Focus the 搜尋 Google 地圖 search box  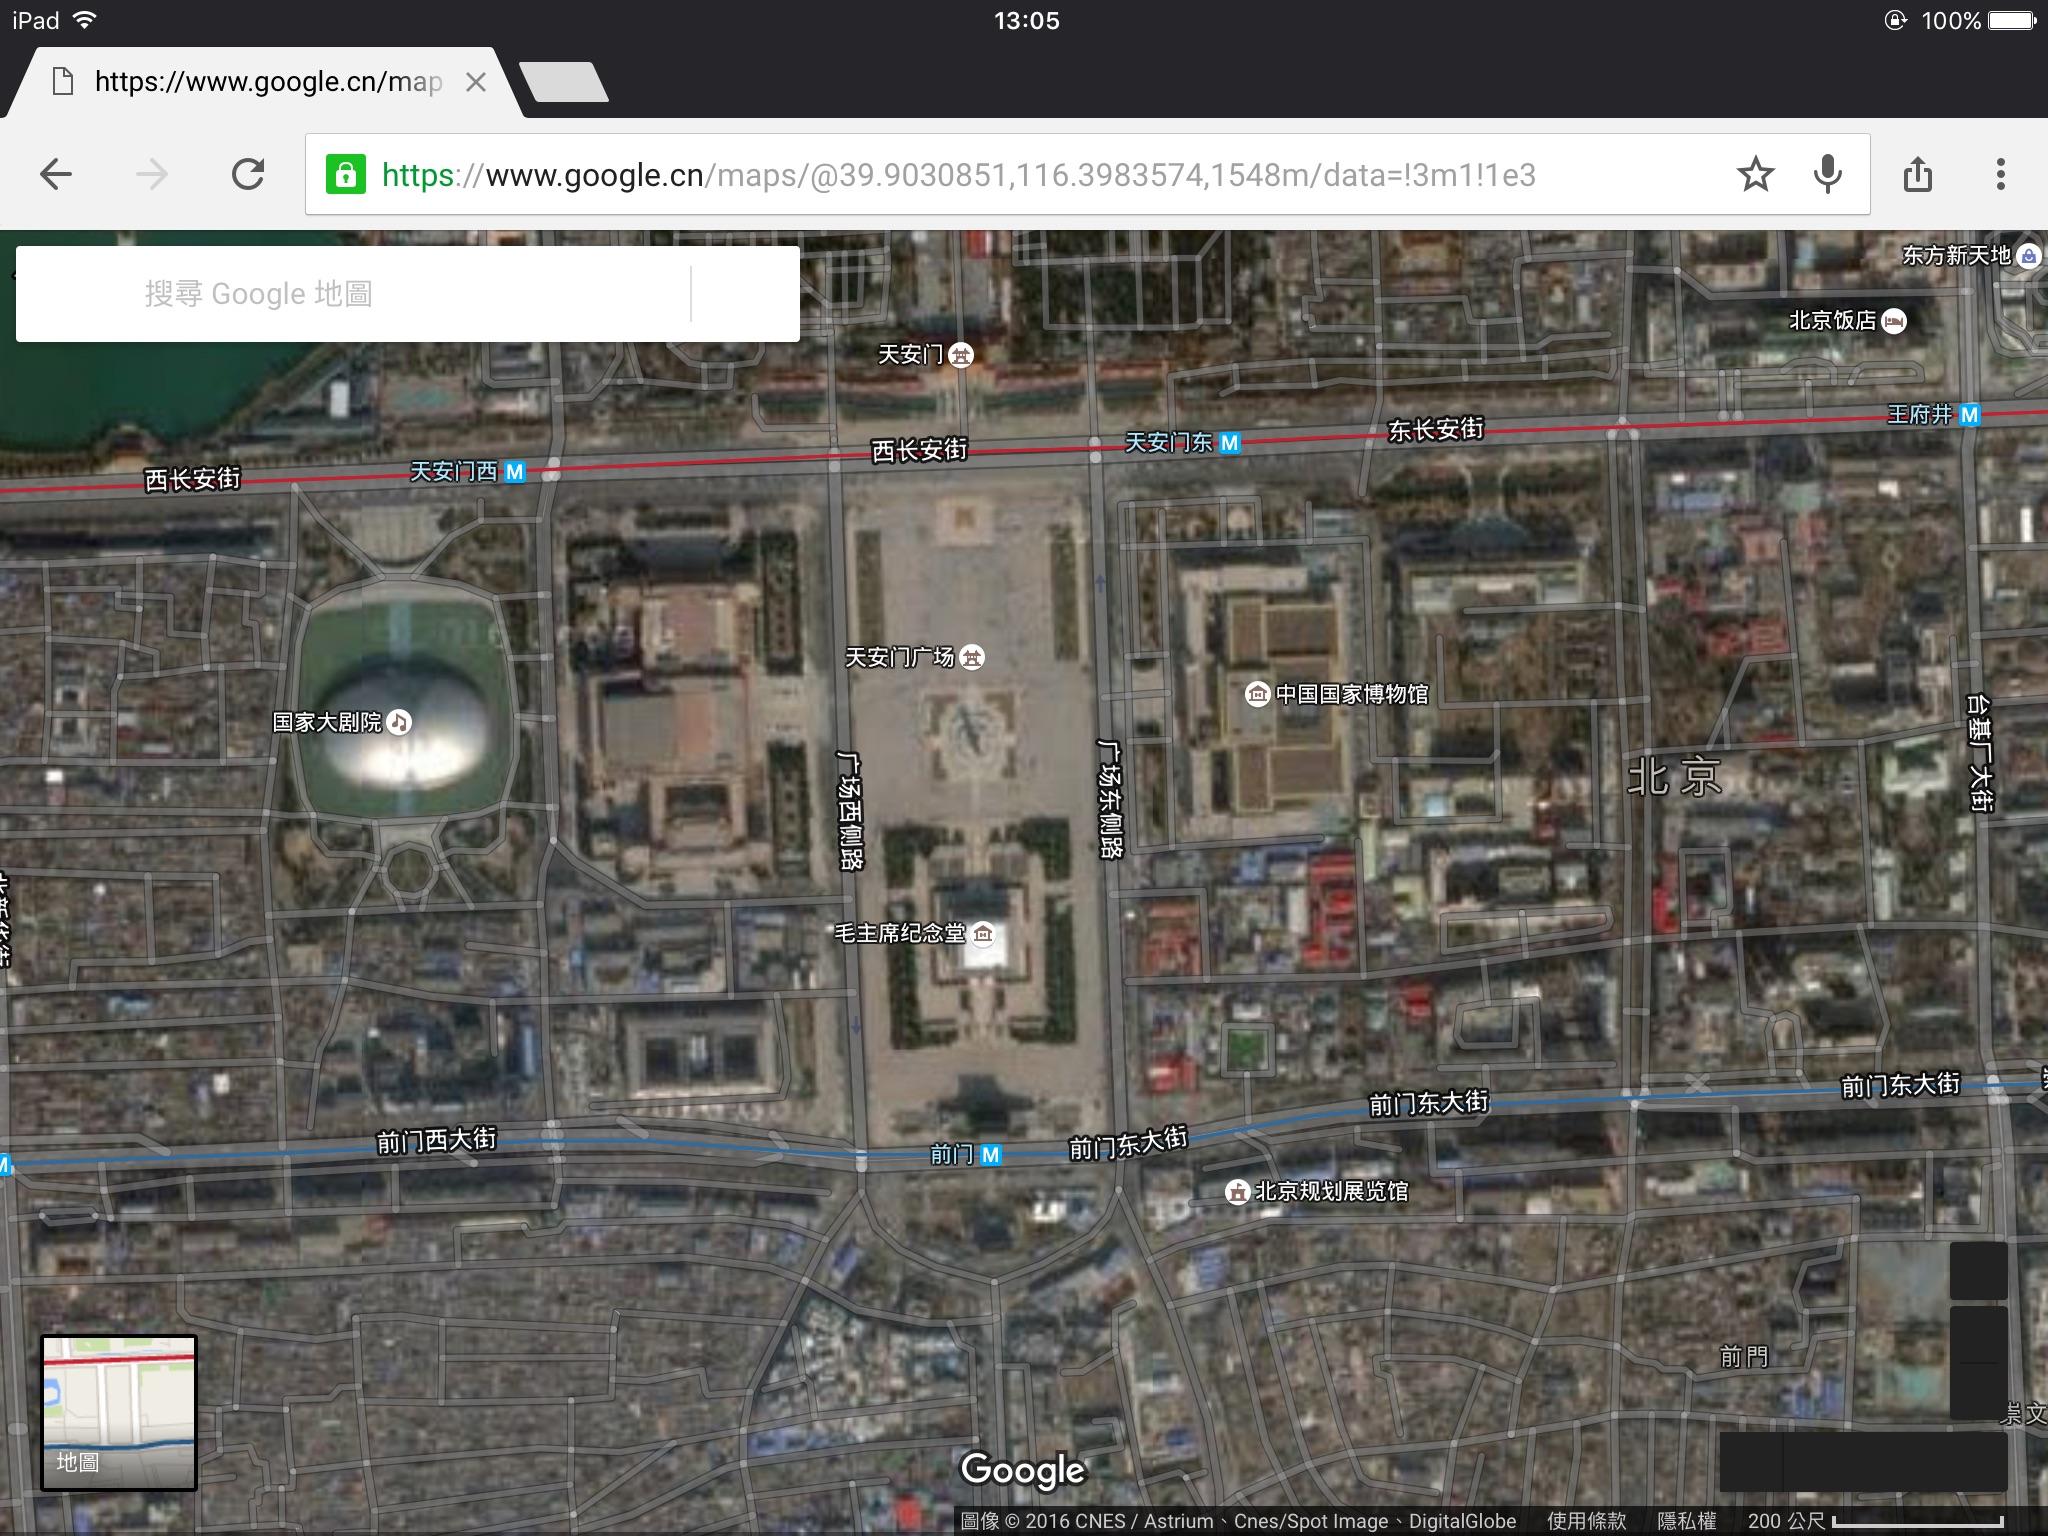click(400, 294)
